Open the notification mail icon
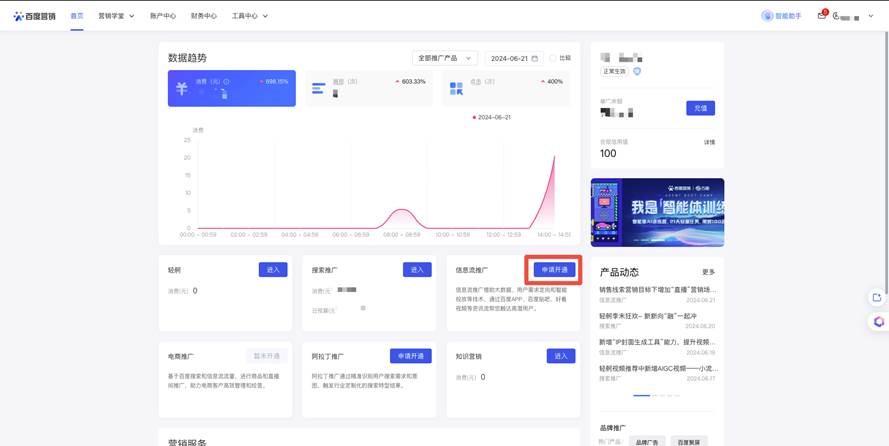Viewport: 889px width, 446px height. 821,16
